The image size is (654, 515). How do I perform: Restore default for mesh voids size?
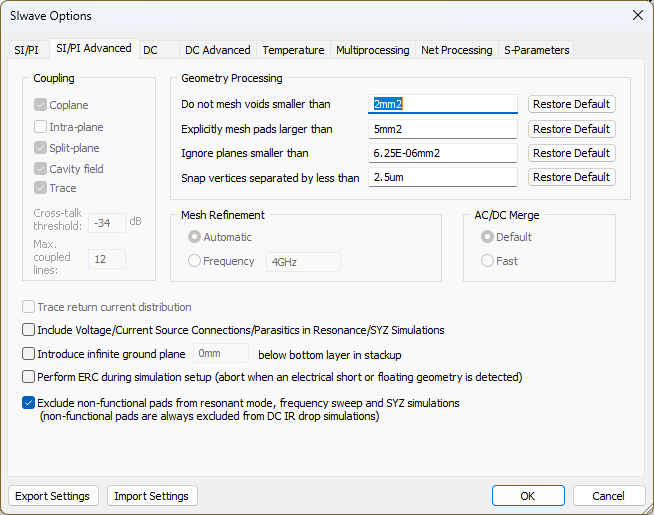571,104
